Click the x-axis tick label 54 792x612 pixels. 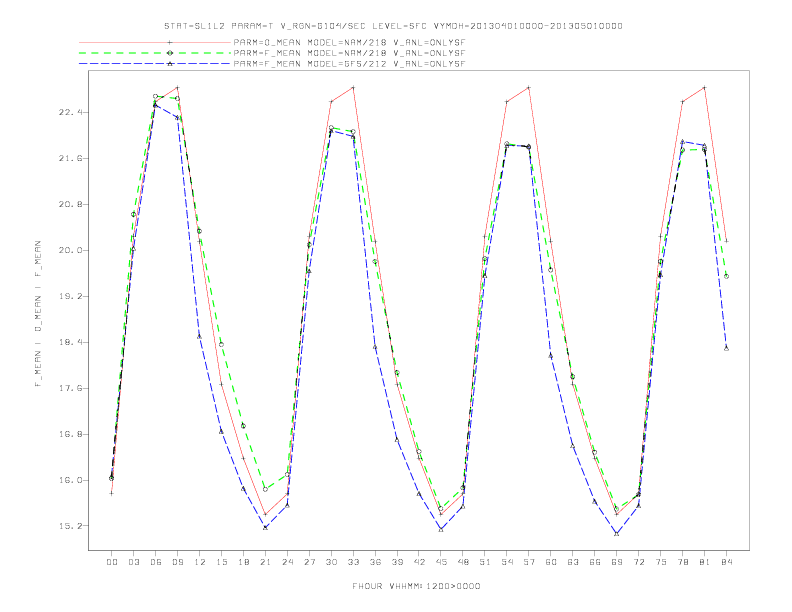click(507, 562)
